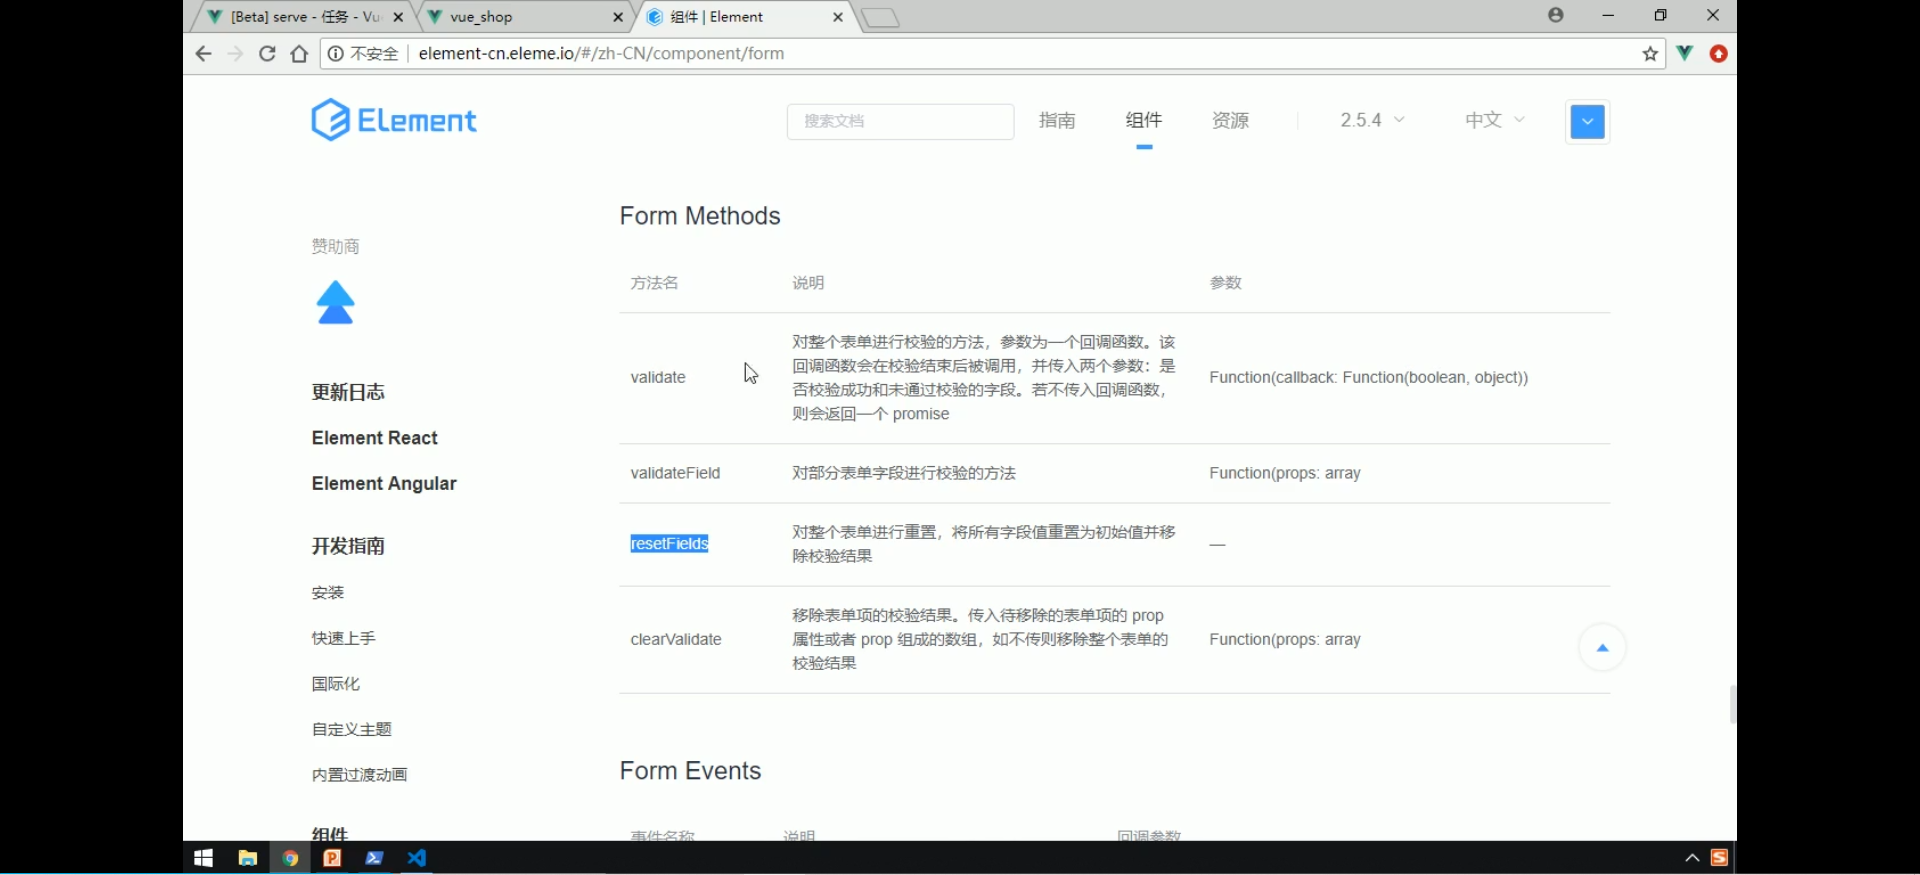Viewport: 1920px width, 875px height.
Task: Go to the 指南 nav item
Action: click(1057, 120)
